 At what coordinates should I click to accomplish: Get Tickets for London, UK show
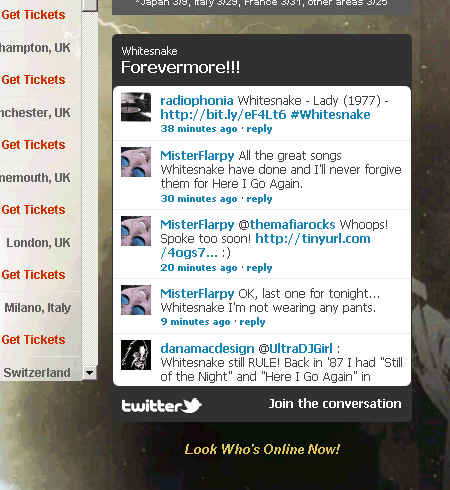[33, 275]
